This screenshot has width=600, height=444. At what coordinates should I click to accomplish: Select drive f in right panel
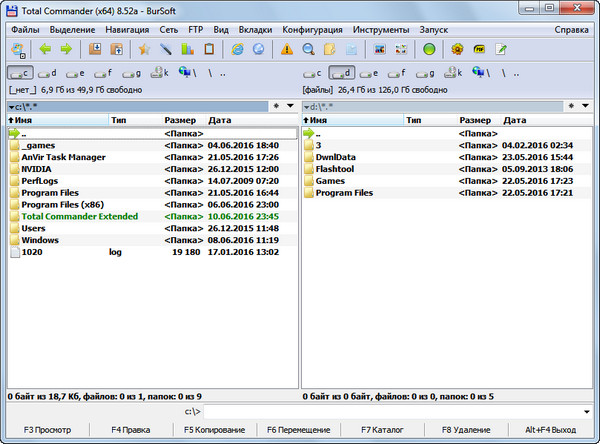tap(396, 73)
